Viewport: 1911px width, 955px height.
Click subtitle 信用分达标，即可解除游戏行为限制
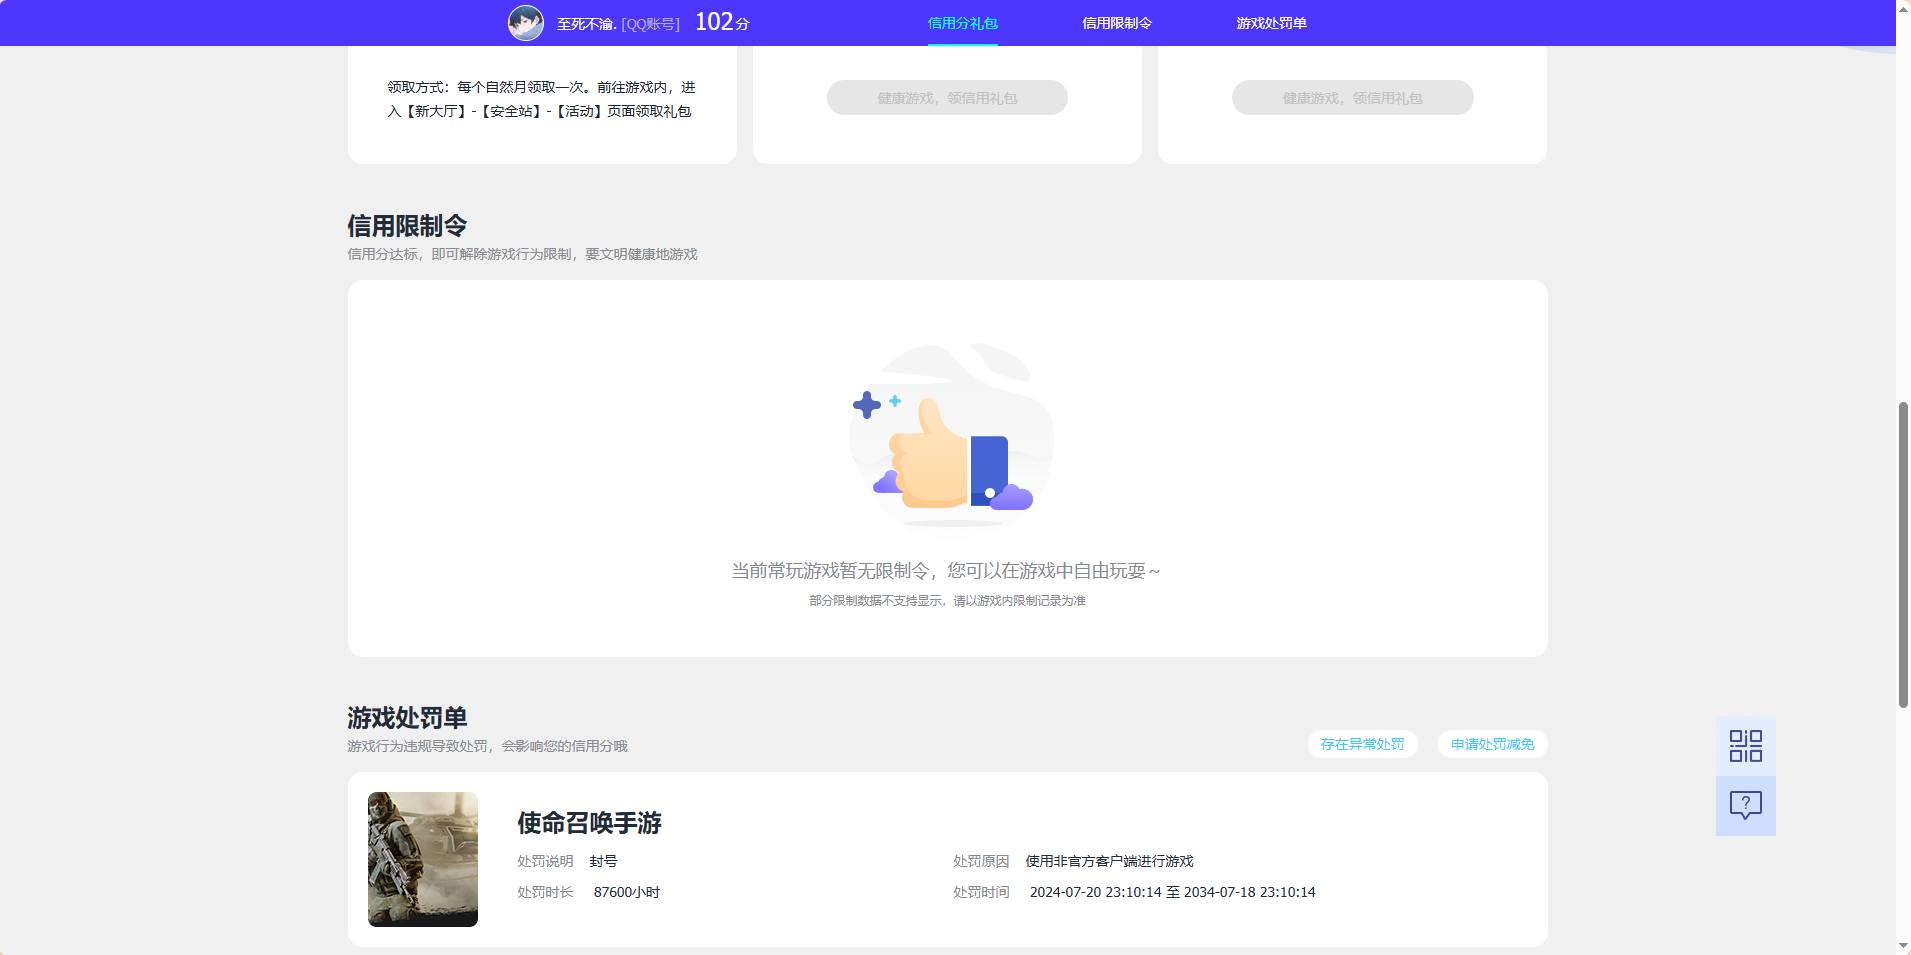coord(522,254)
